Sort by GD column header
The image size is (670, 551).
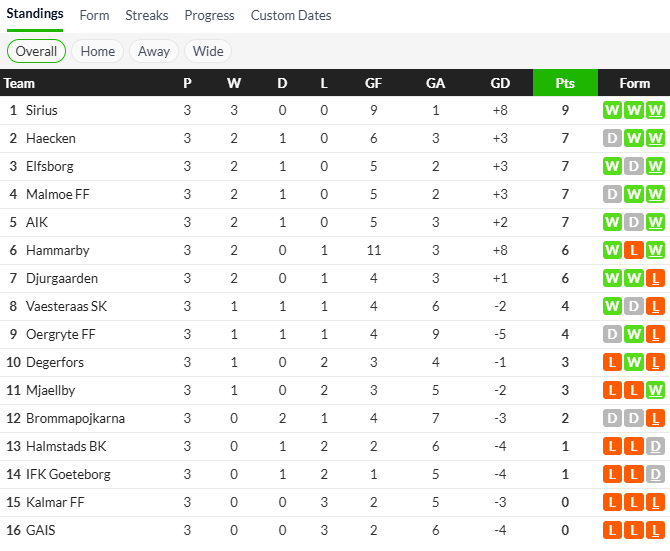[x=501, y=83]
